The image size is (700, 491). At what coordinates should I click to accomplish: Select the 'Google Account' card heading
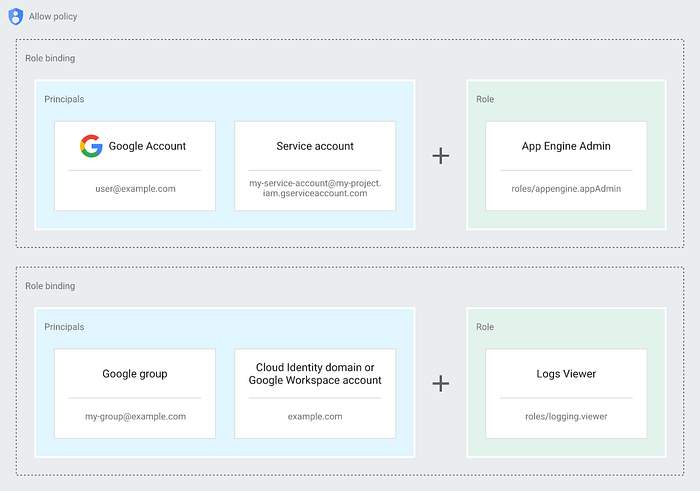tap(147, 146)
